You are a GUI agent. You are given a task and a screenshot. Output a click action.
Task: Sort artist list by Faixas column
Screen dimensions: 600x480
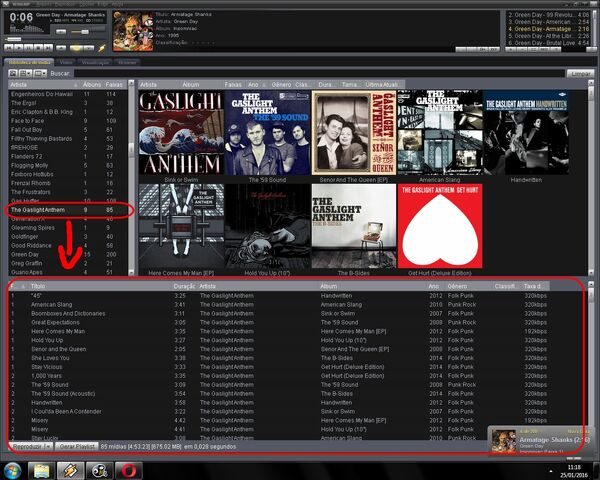pos(114,85)
